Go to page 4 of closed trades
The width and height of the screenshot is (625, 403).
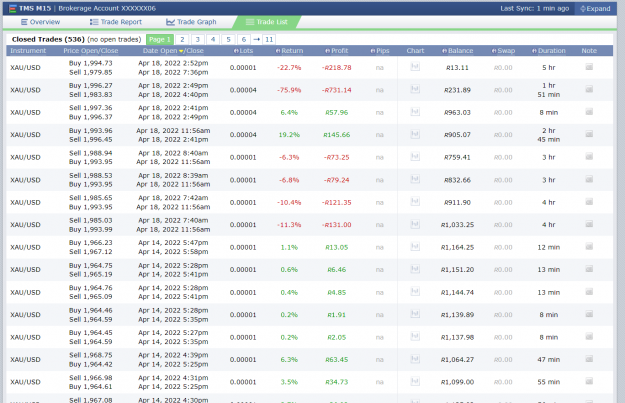coord(213,39)
